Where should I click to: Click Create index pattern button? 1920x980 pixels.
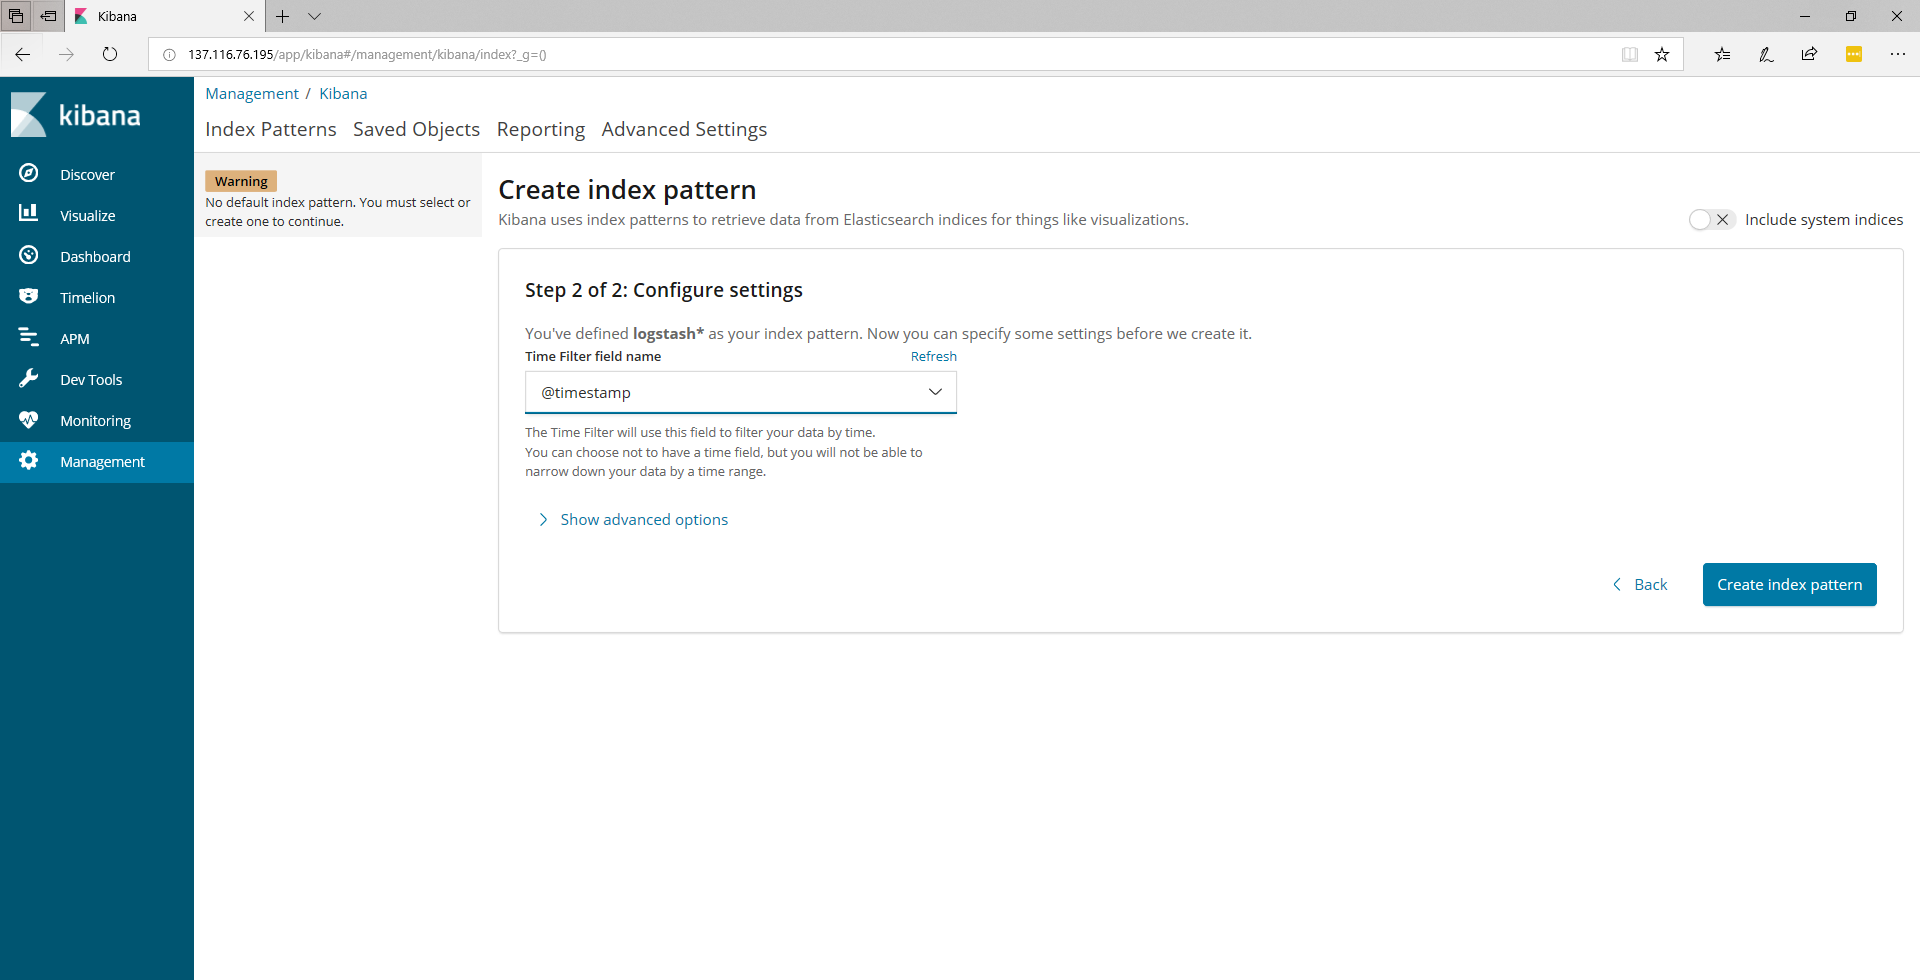click(x=1790, y=584)
